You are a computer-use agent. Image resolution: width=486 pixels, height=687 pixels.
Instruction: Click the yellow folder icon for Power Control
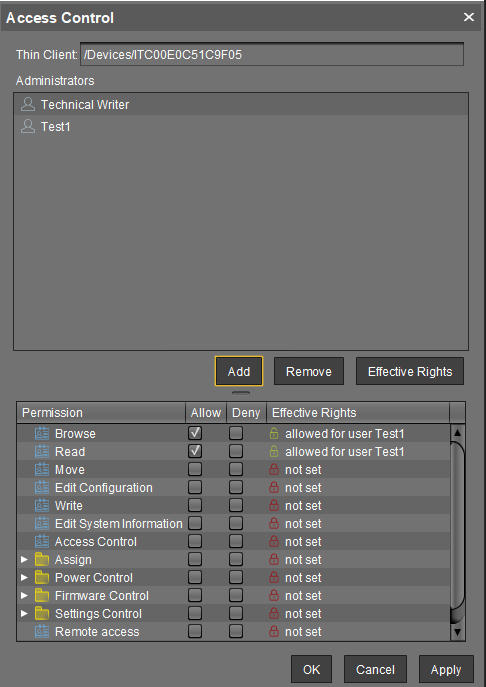coord(42,578)
